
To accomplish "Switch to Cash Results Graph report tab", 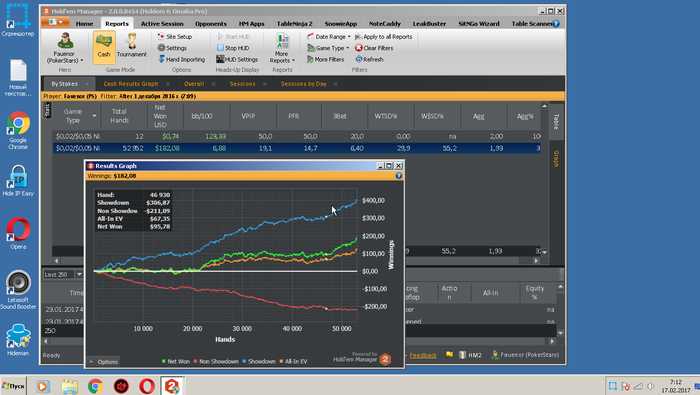I will tap(131, 84).
